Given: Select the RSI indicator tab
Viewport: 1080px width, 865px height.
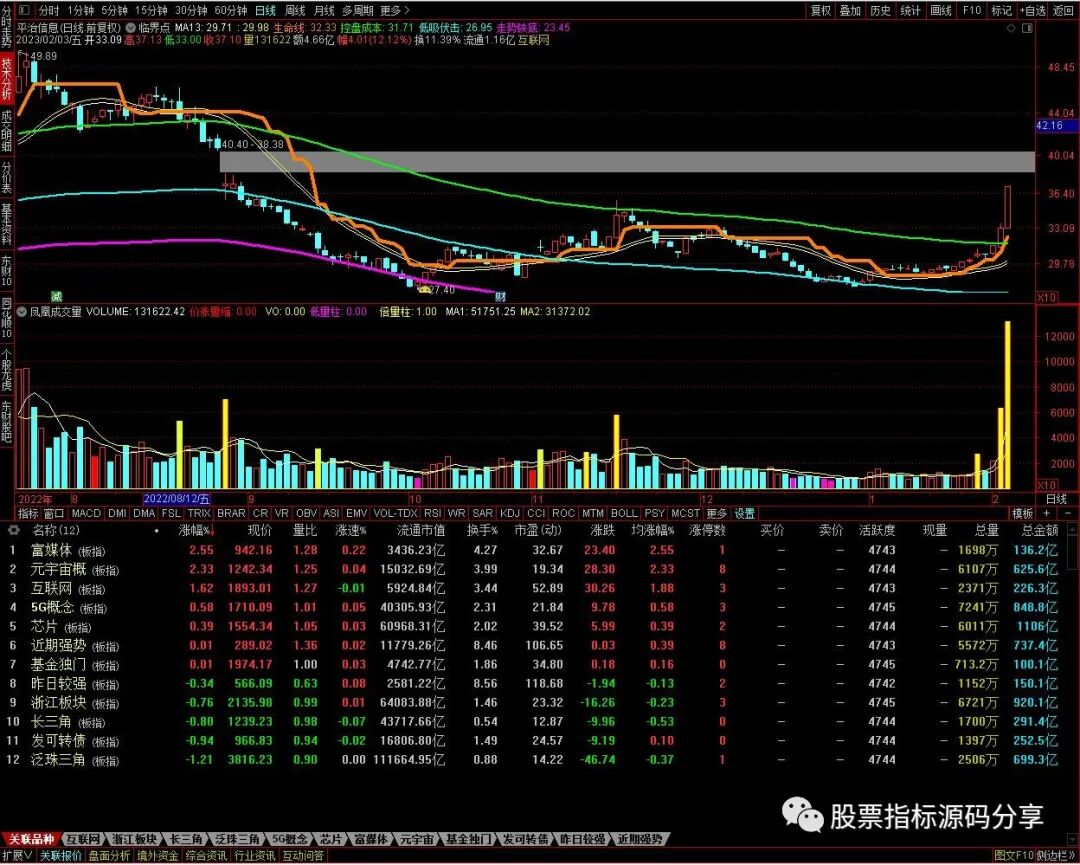Looking at the screenshot, I should click(x=433, y=513).
